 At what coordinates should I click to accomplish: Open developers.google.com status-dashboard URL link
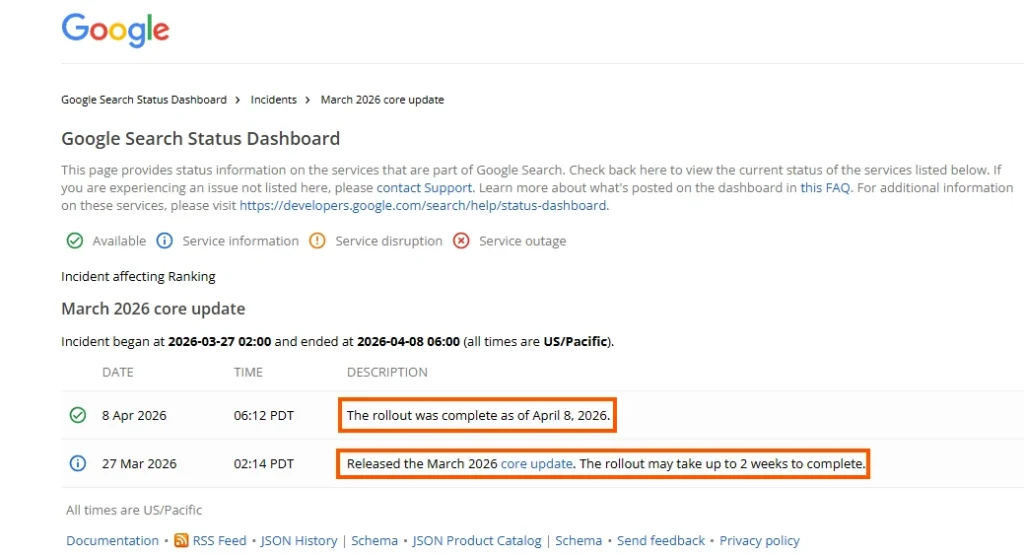[423, 205]
